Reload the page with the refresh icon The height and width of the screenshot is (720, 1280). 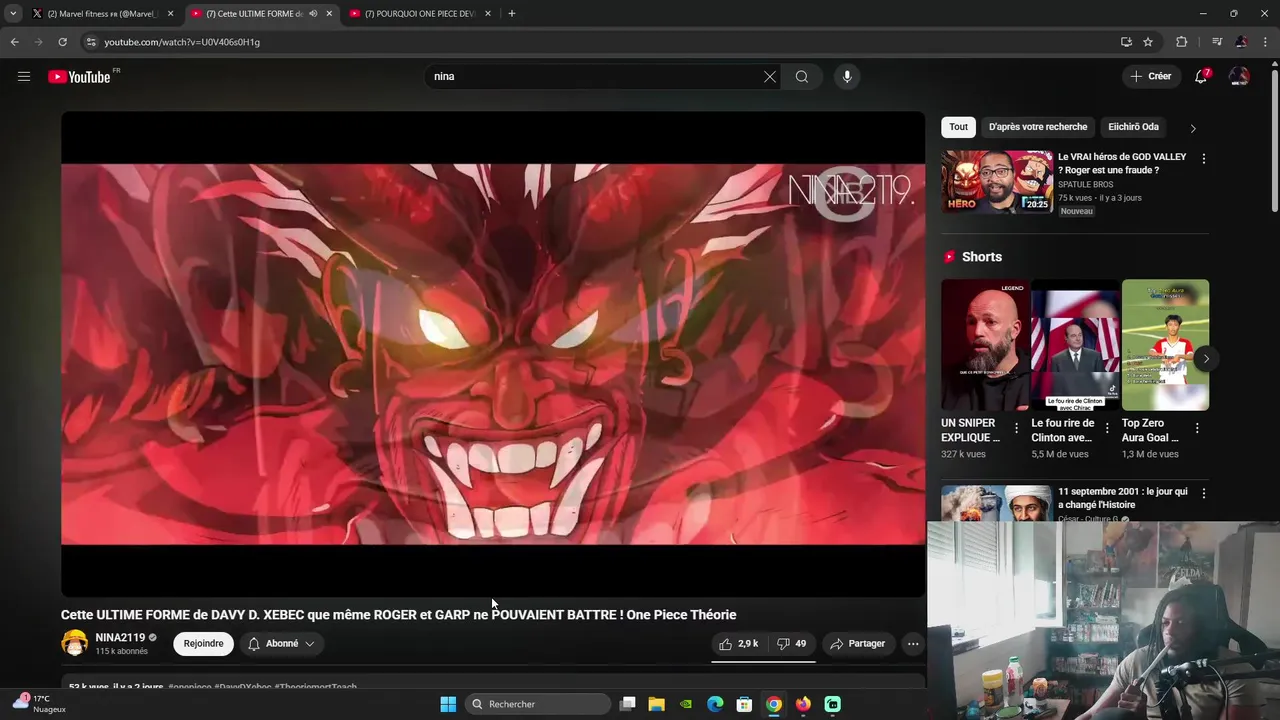pos(62,42)
